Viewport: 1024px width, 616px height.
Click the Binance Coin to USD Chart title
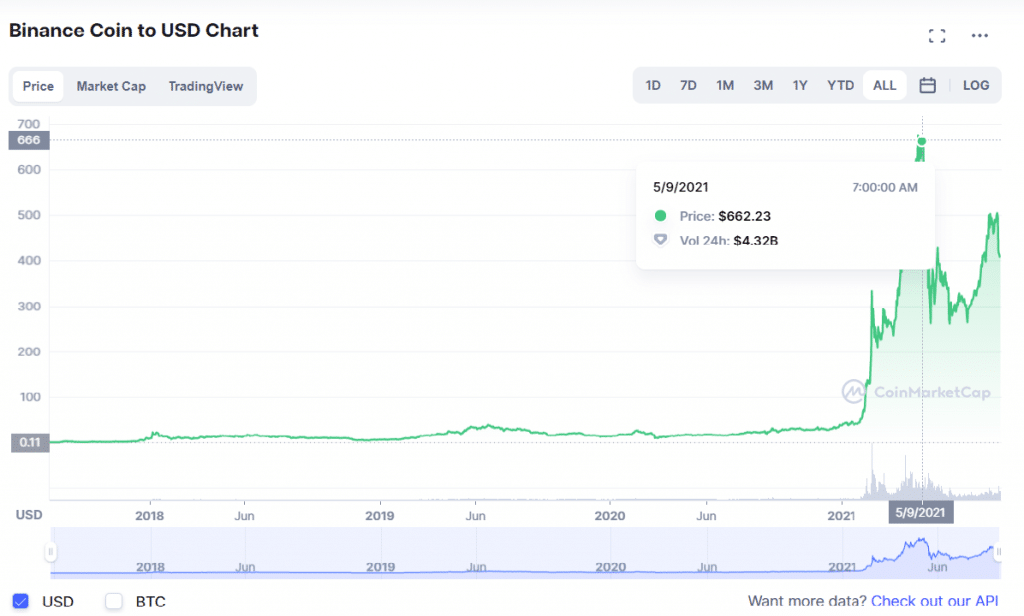tap(134, 31)
